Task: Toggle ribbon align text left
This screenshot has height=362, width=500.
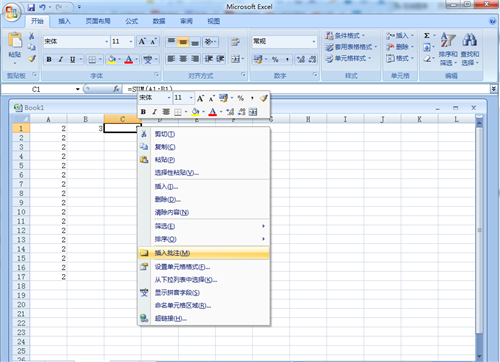Action: (x=171, y=59)
